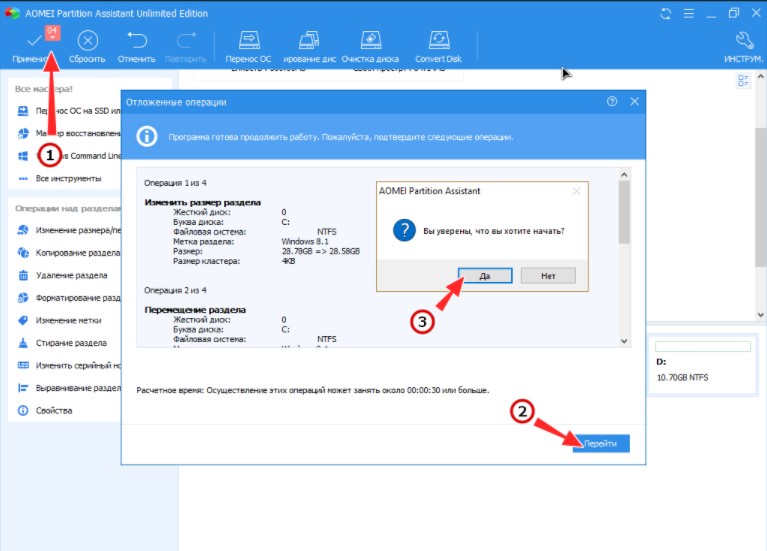Select Изменение размера partition operation
The image size is (767, 551).
(68, 230)
